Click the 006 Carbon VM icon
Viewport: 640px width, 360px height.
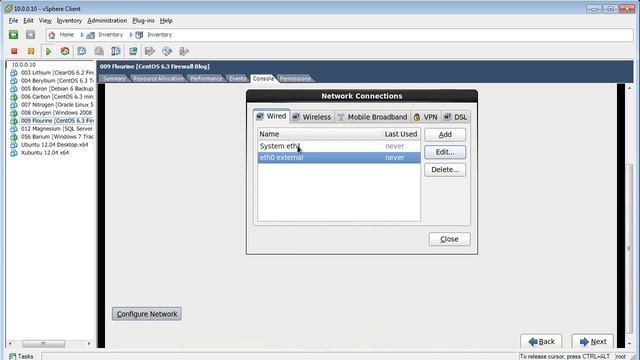point(14,97)
